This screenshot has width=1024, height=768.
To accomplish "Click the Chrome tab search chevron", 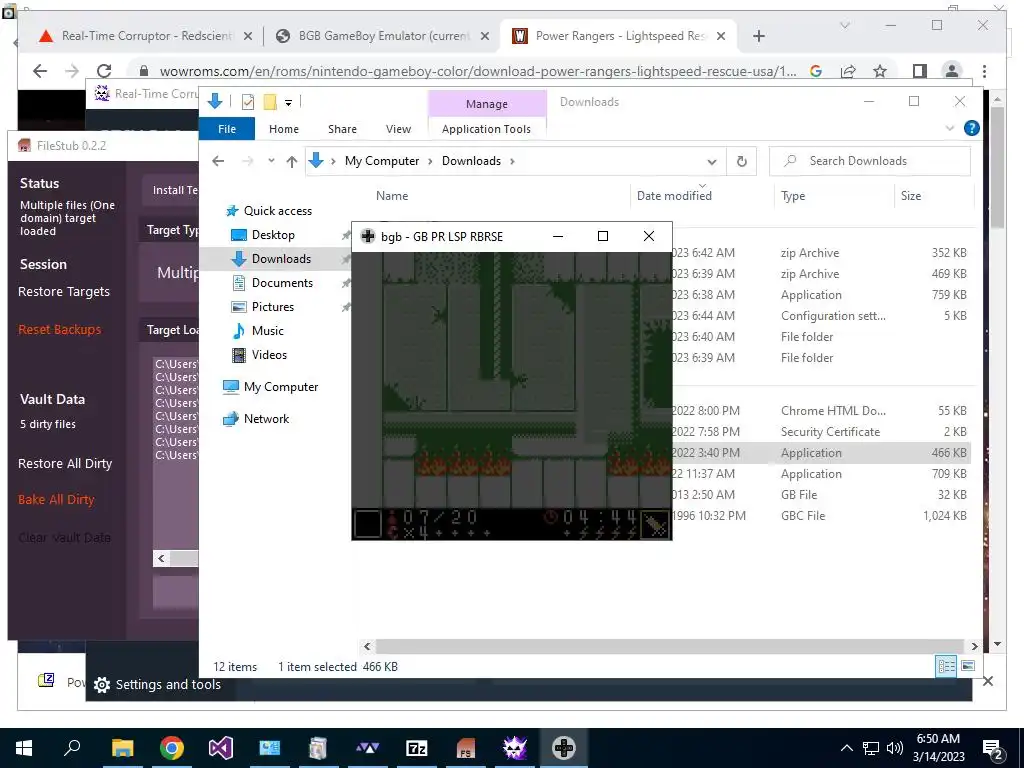I will 844,25.
